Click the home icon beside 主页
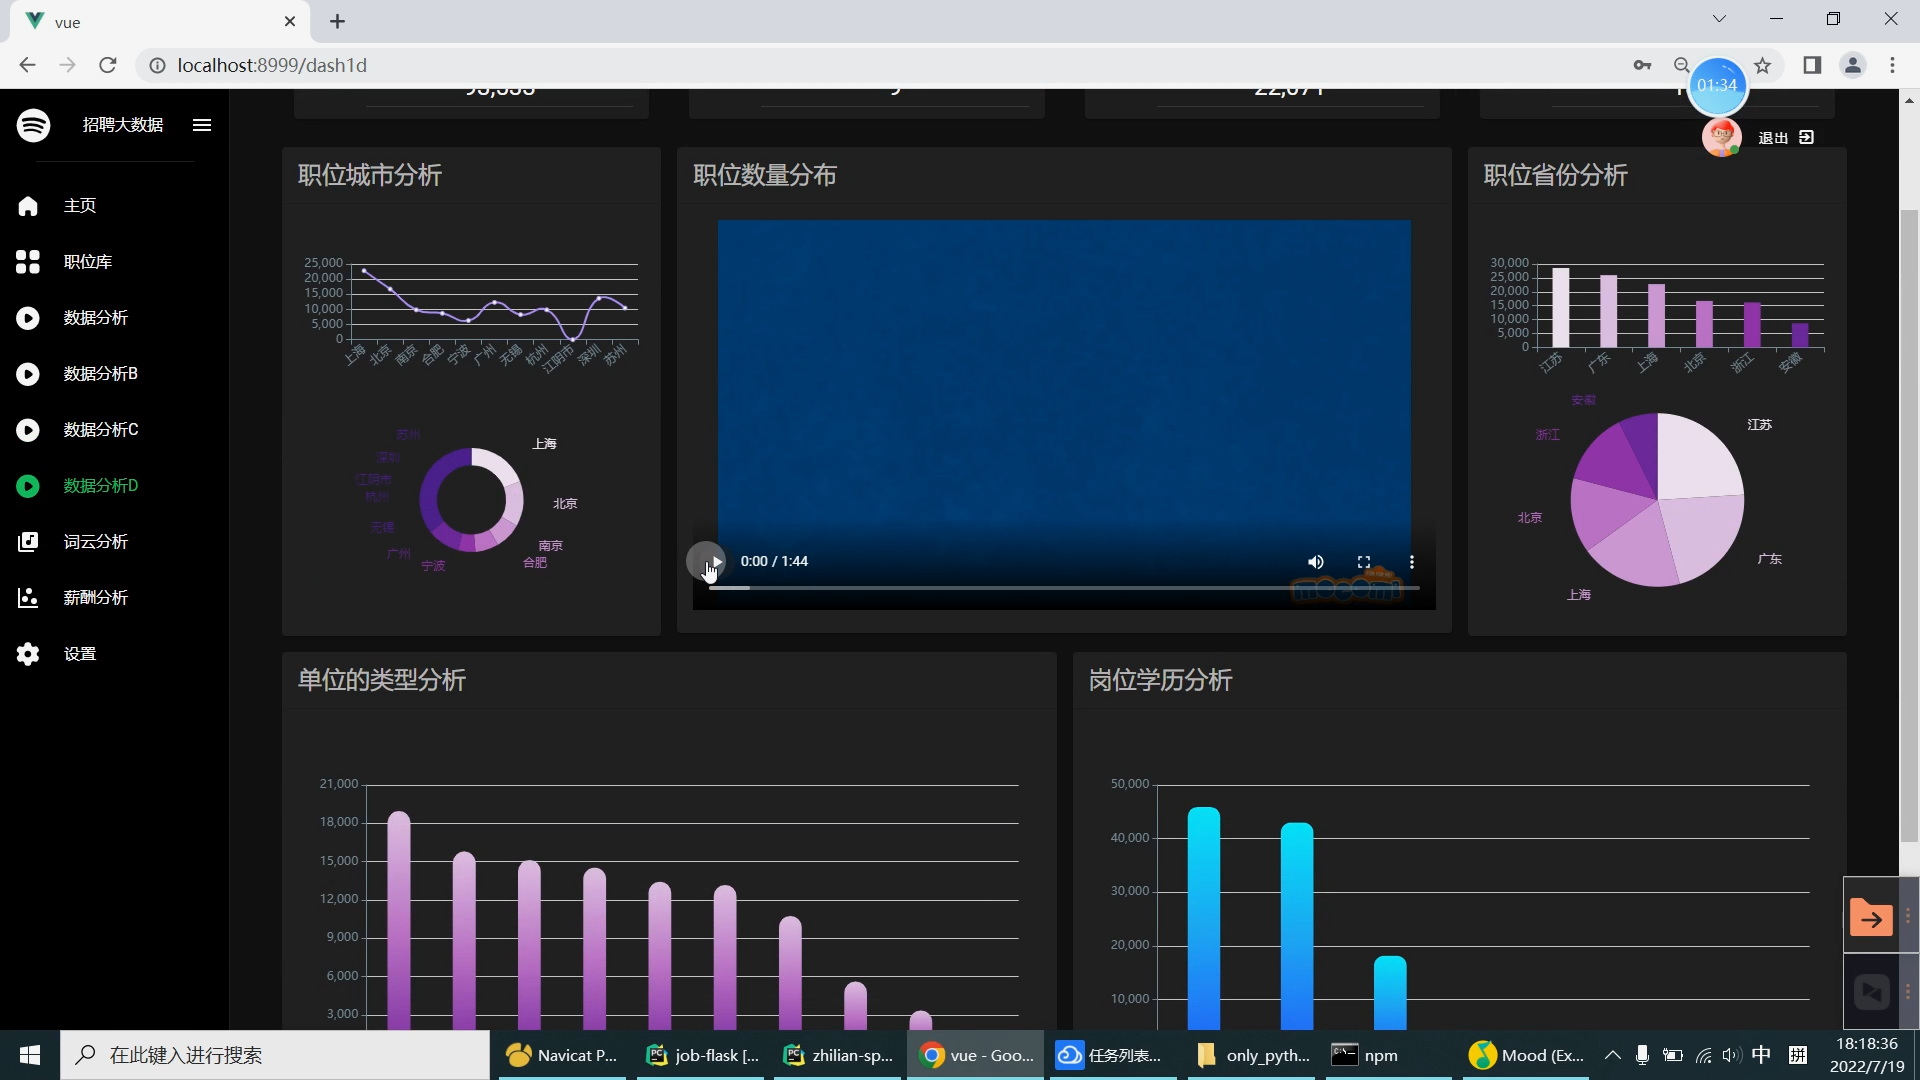 28,206
